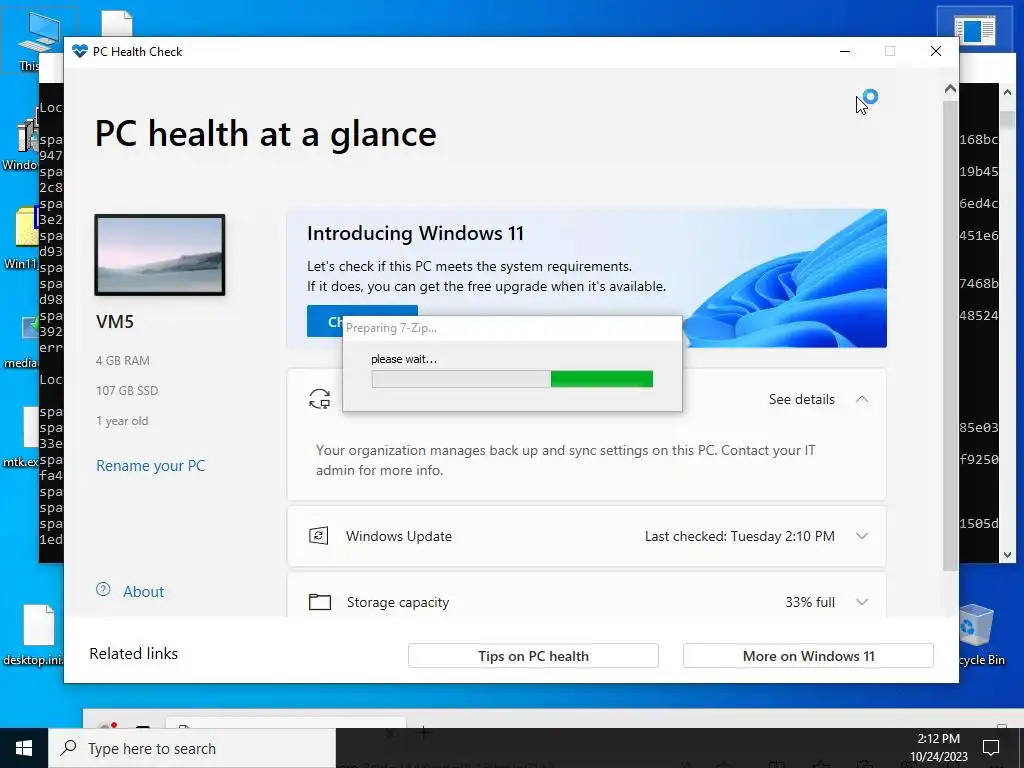Screen dimensions: 1024x768
Task: Click the Preparing 7-Zip dialog title
Action: tap(391, 328)
